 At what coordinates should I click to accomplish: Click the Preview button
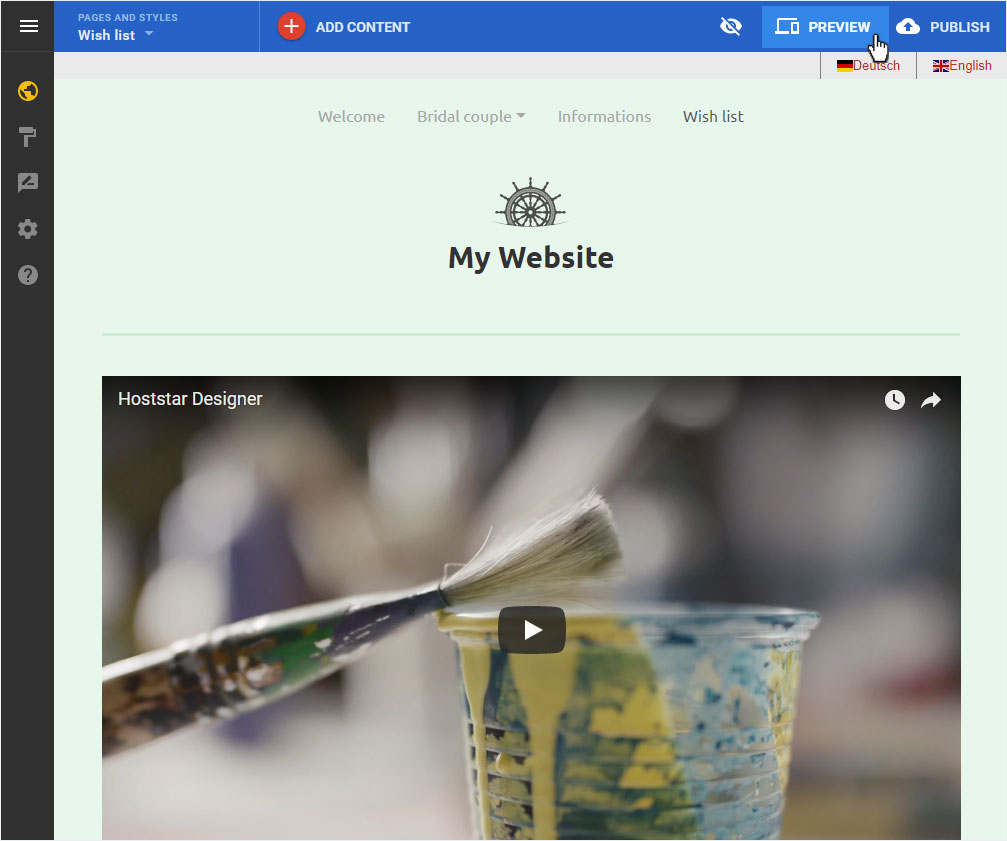pos(825,27)
